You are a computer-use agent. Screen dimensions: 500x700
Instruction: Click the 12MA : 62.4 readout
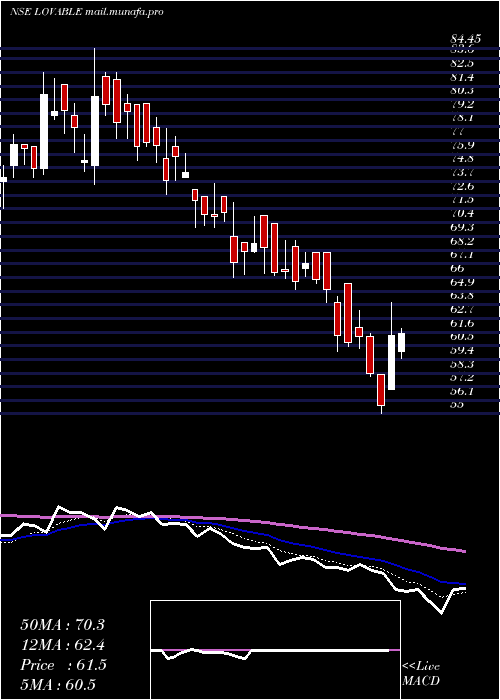(x=62, y=645)
